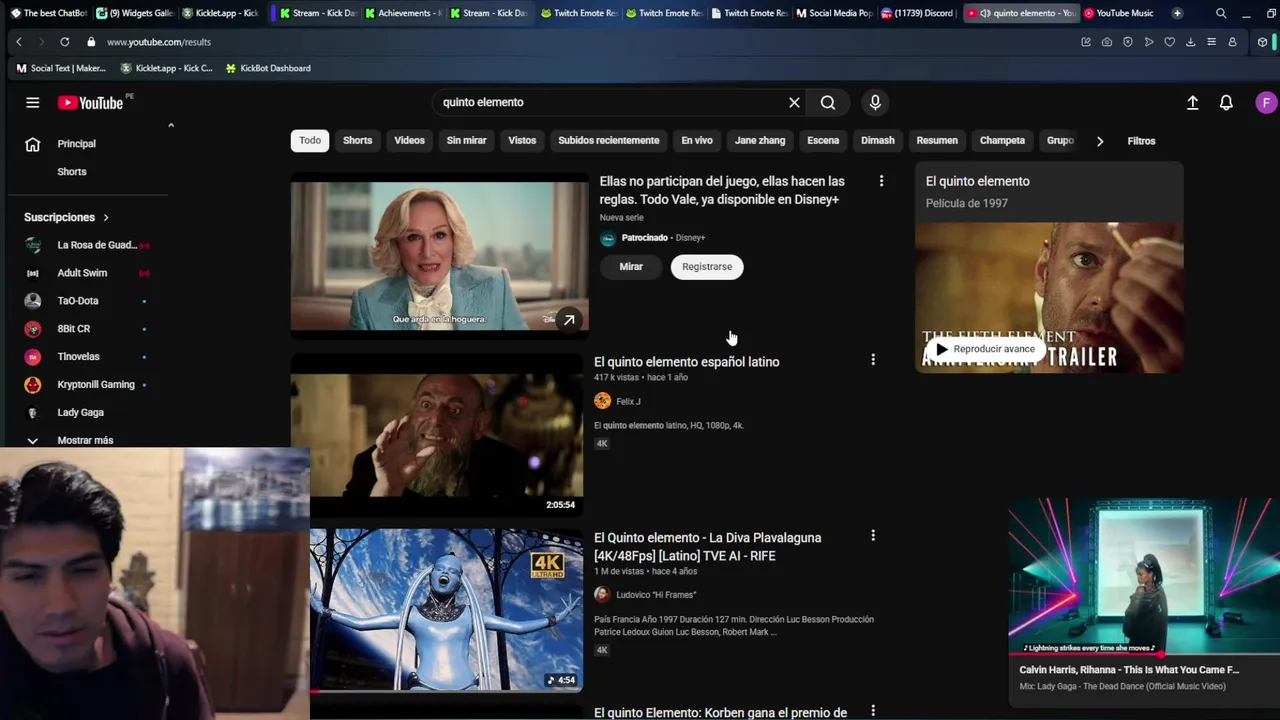
Task: Open Kicklet.app bookmark
Action: (x=166, y=68)
